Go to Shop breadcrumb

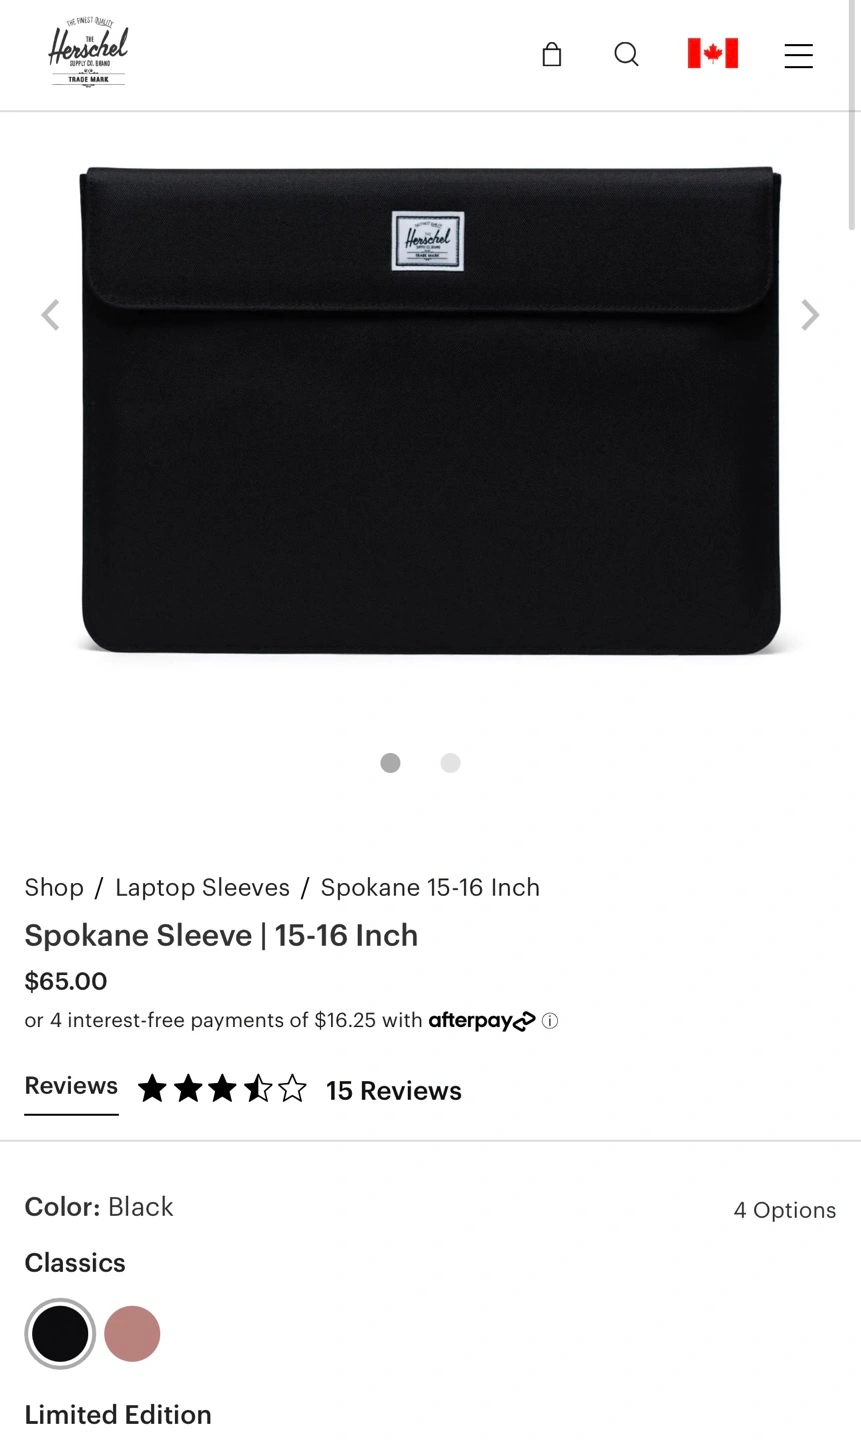[54, 888]
